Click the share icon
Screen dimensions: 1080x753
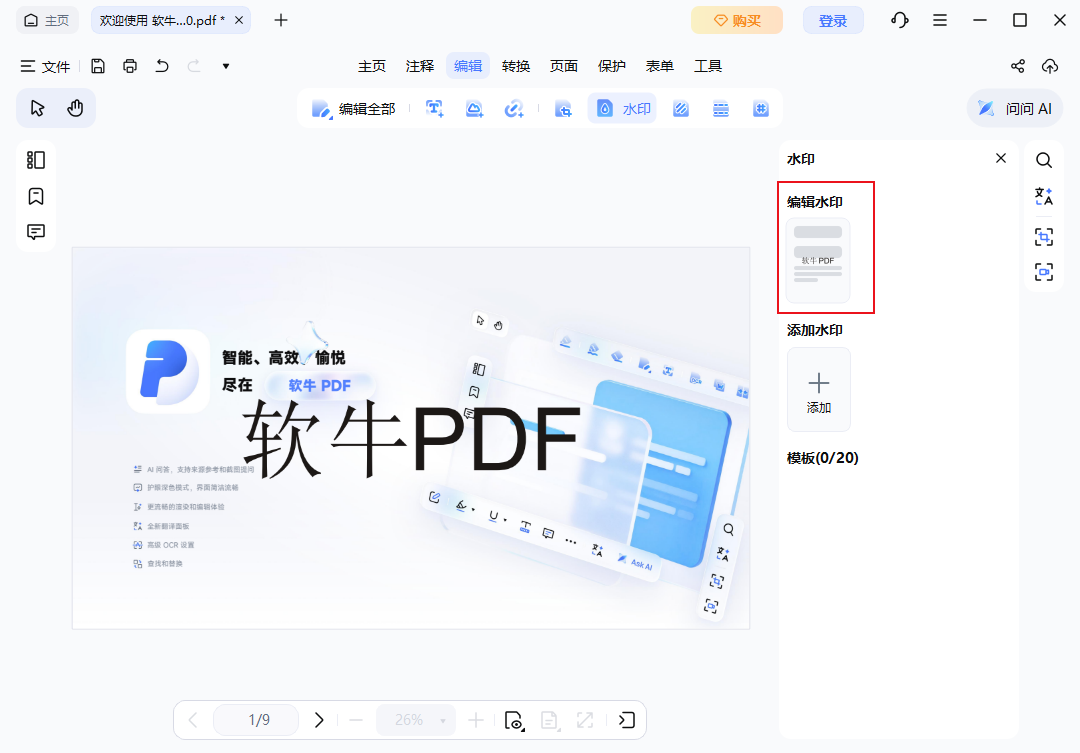pos(1017,66)
